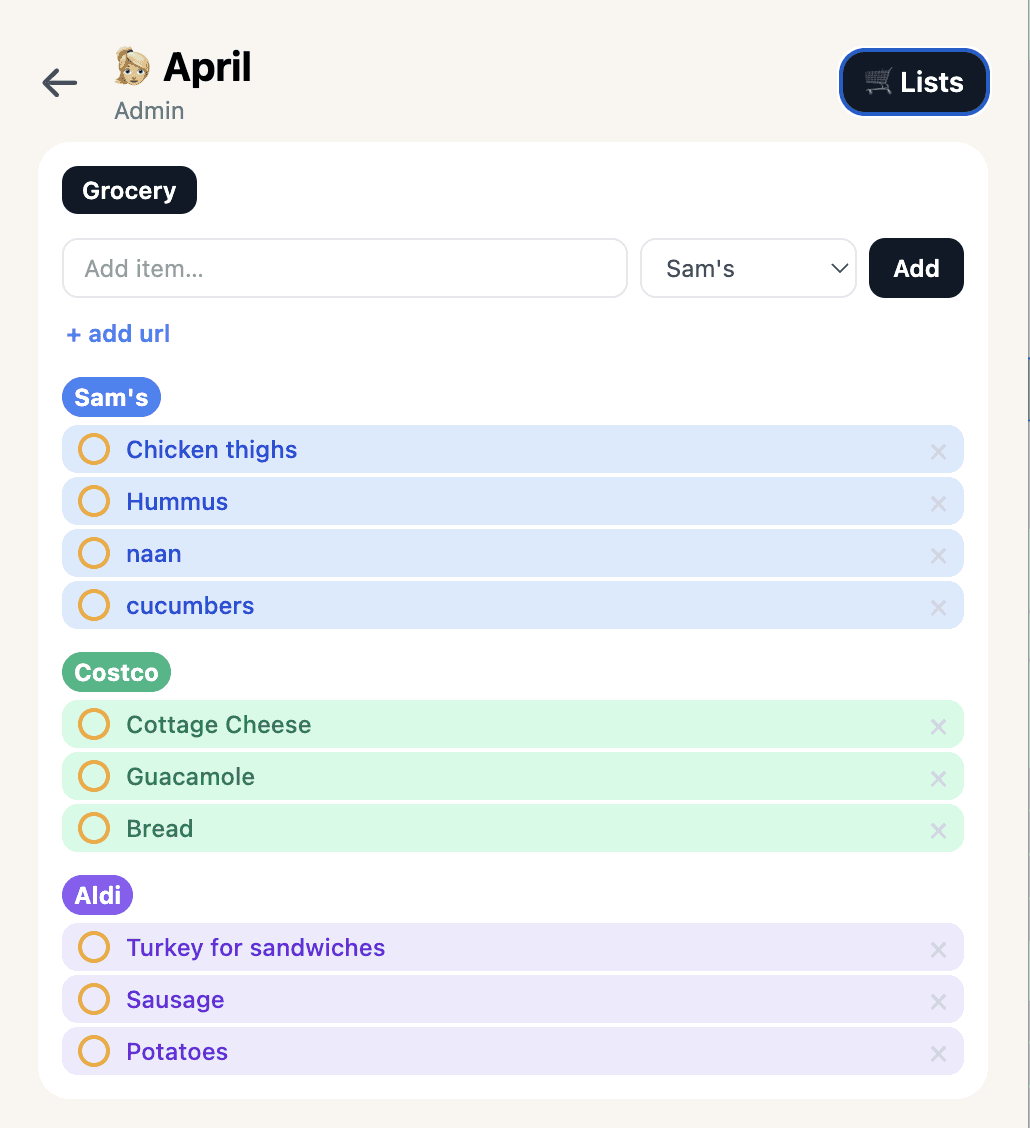Delete Hummus using the X icon

pyautogui.click(x=938, y=503)
